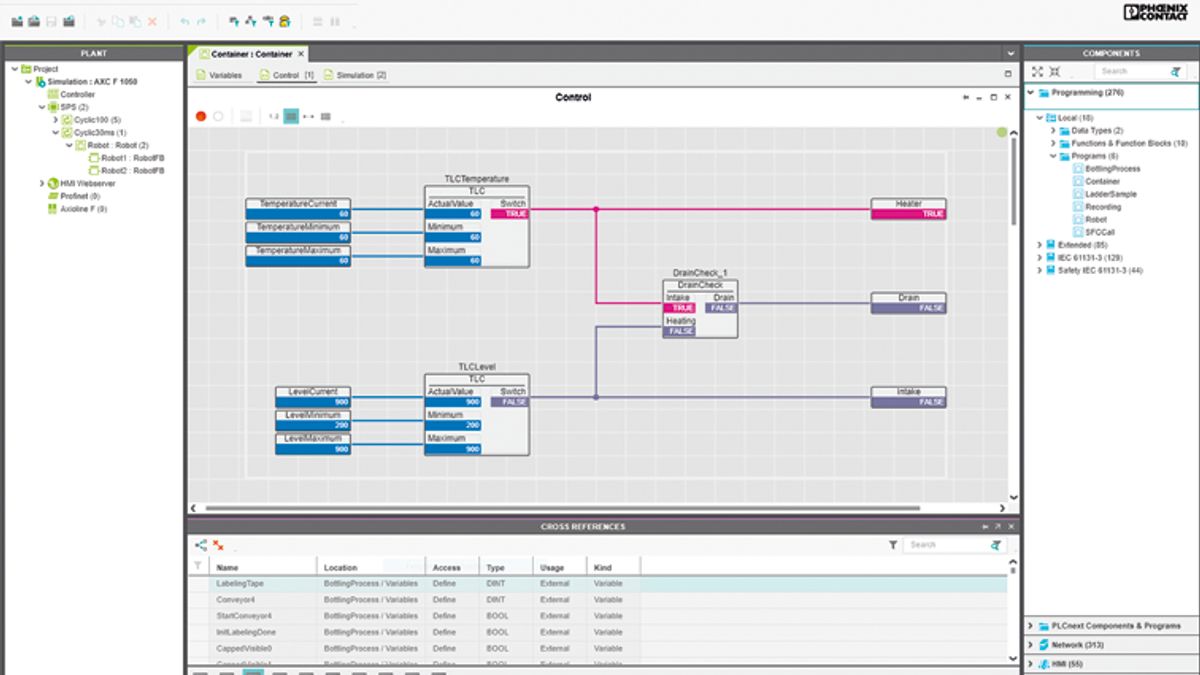1200x675 pixels.
Task: Click the redo arrow icon
Action: click(202, 21)
